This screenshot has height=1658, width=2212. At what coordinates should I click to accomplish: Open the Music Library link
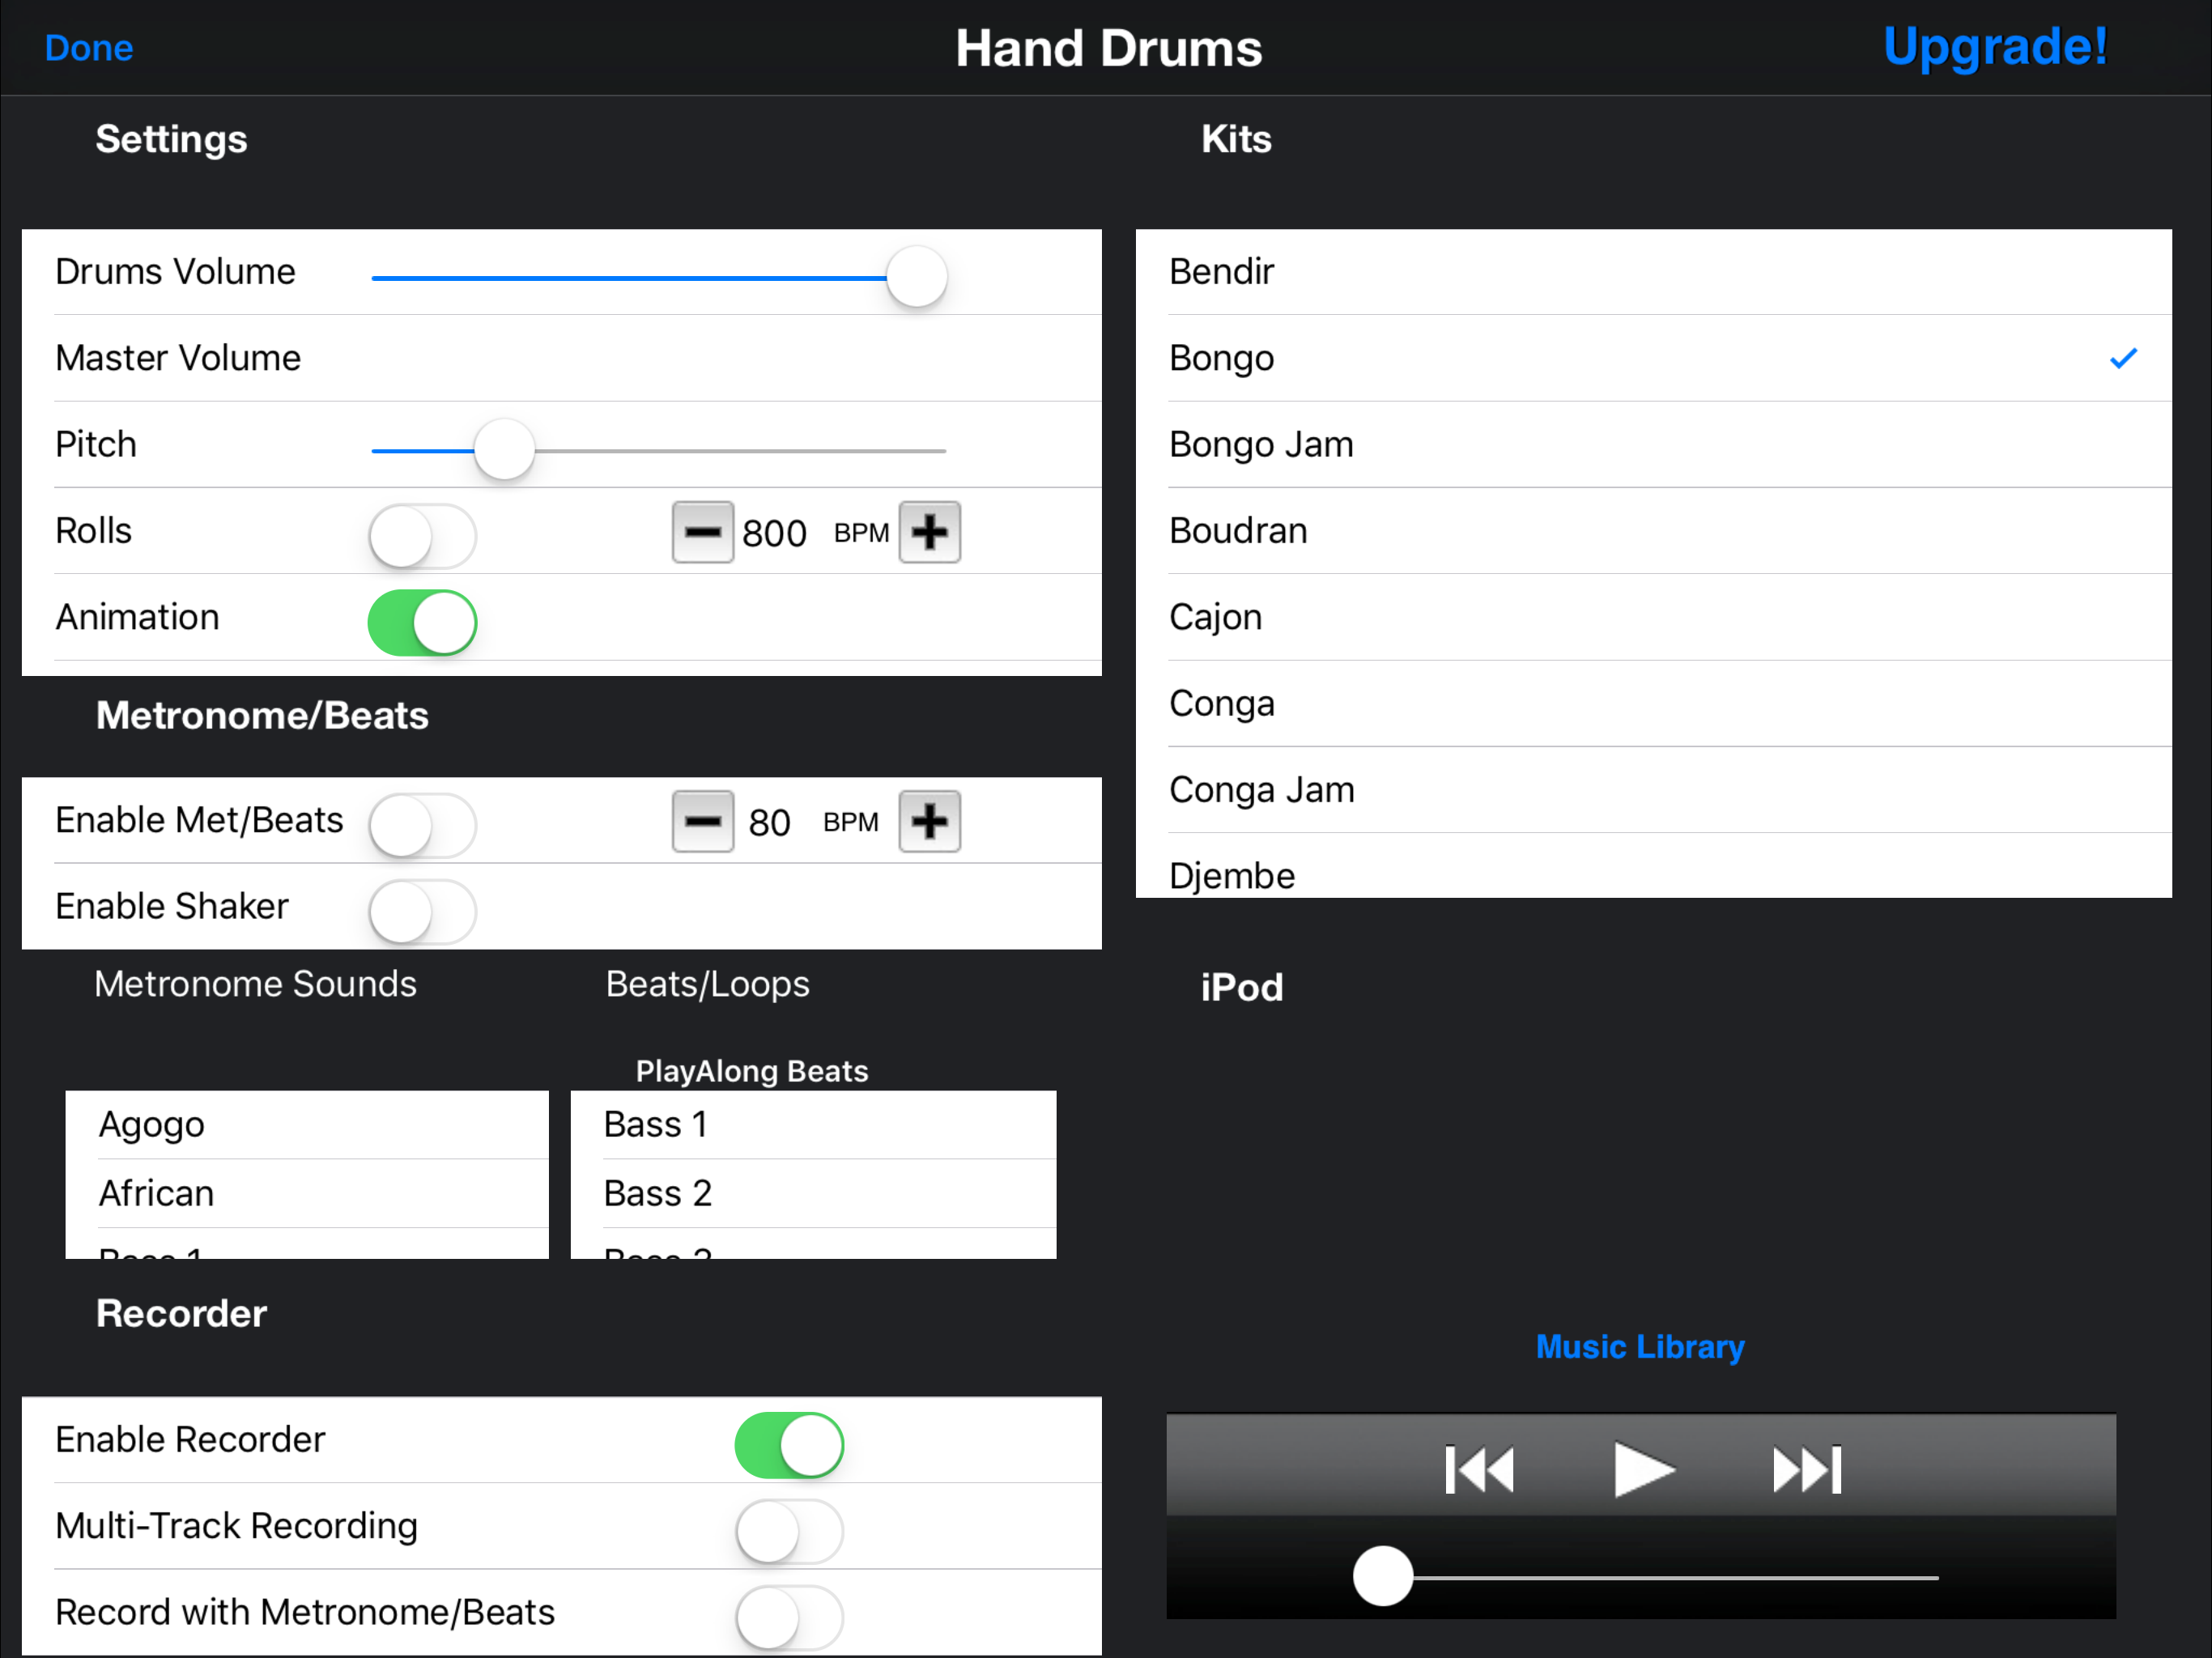tap(1640, 1347)
